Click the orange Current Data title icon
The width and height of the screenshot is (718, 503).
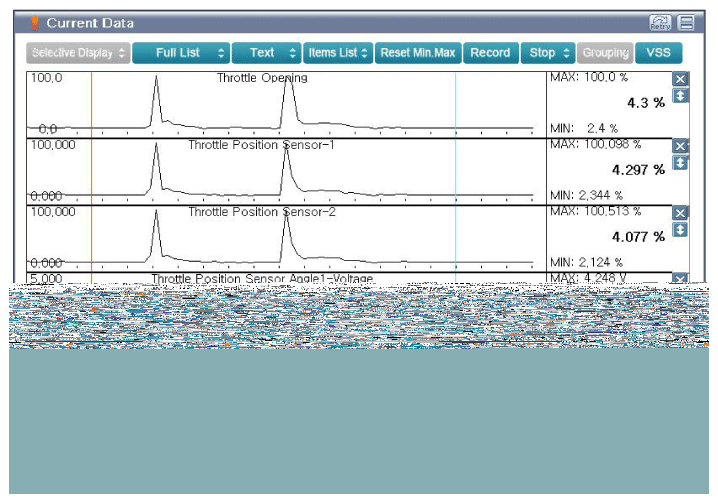(34, 23)
